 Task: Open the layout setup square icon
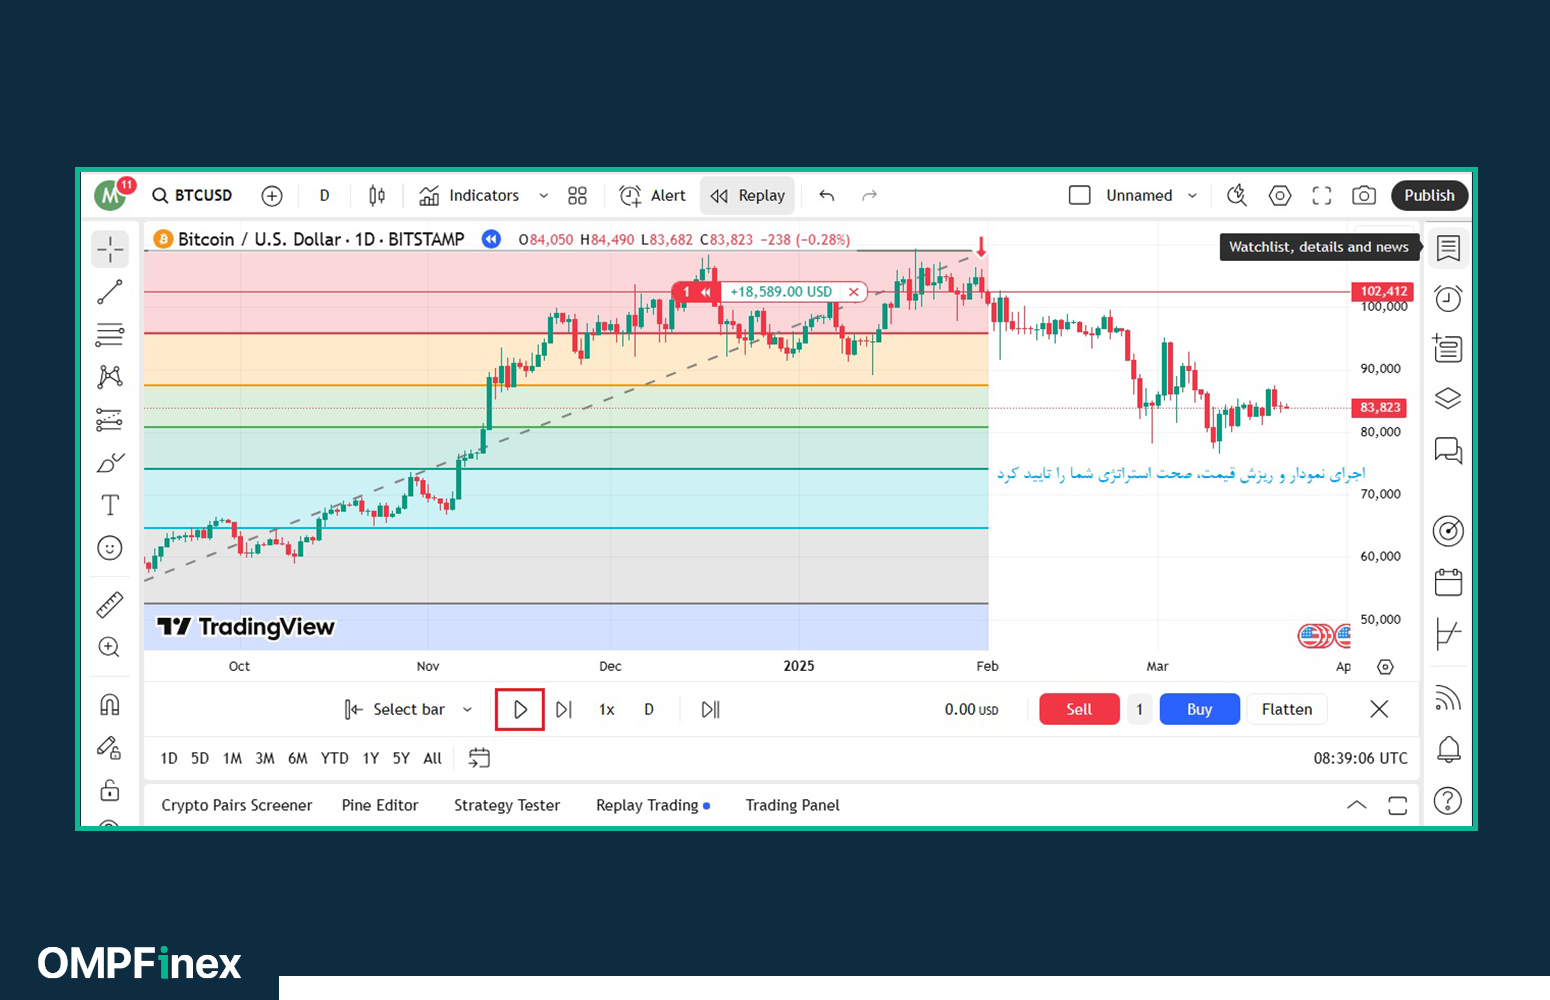[1080, 196]
